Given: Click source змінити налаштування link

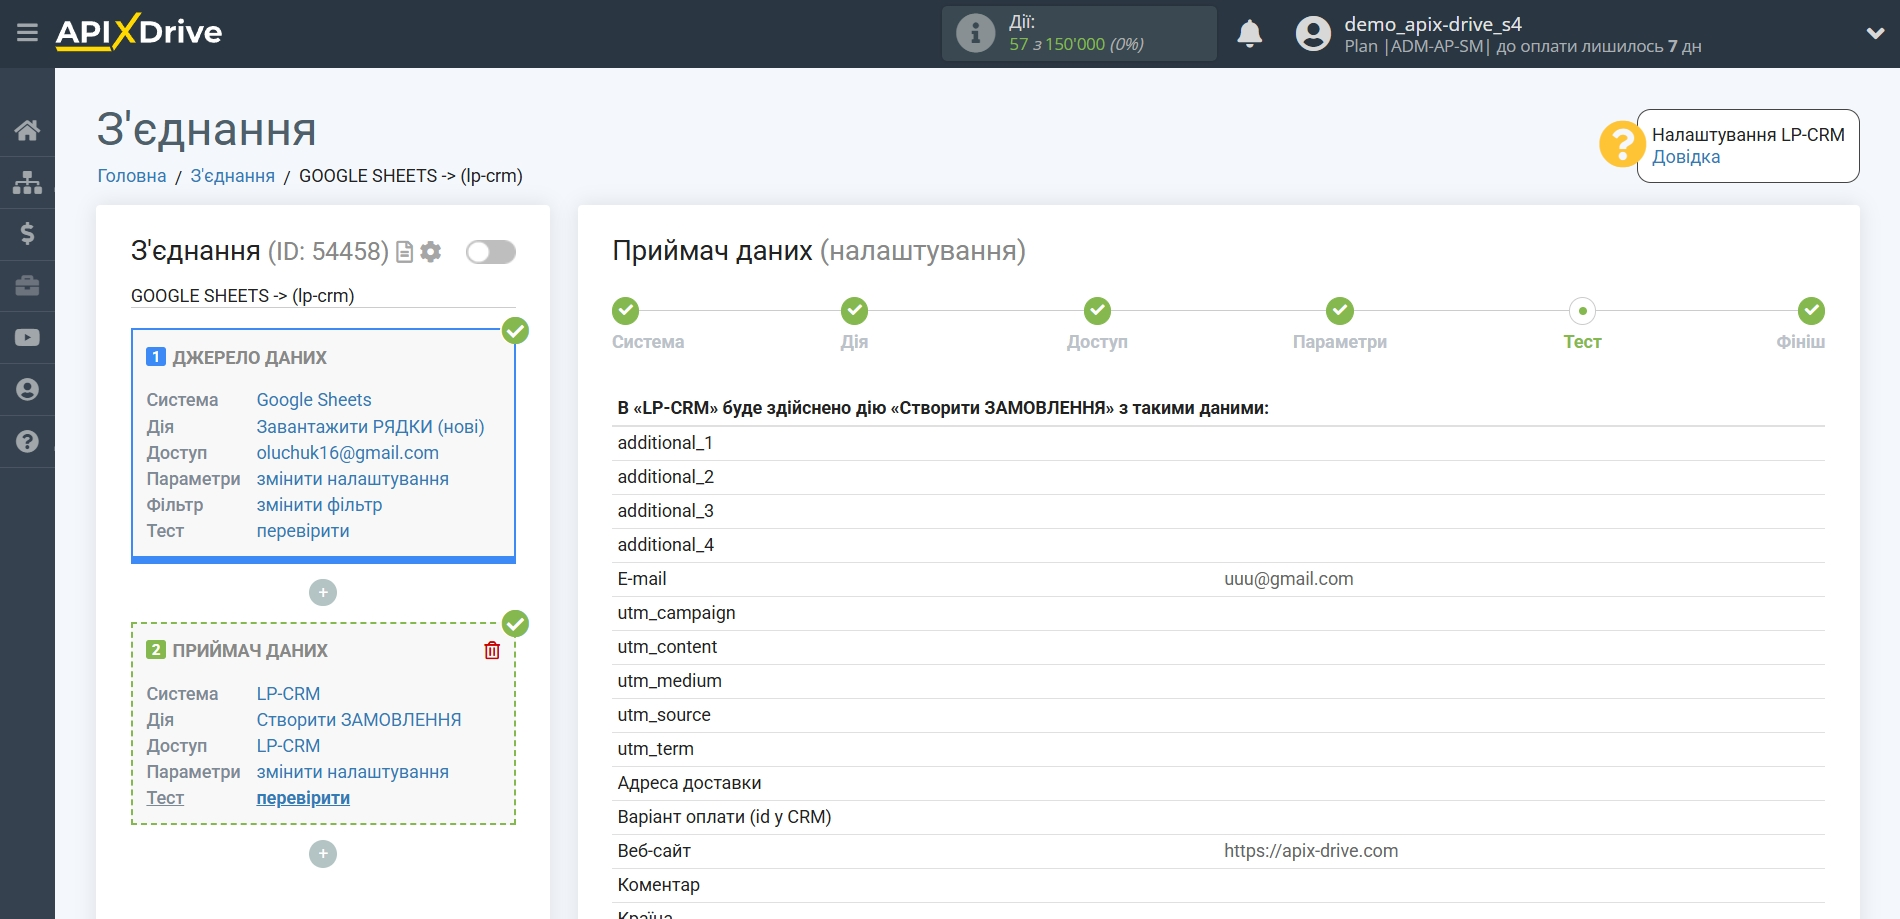Looking at the screenshot, I should click(x=353, y=479).
